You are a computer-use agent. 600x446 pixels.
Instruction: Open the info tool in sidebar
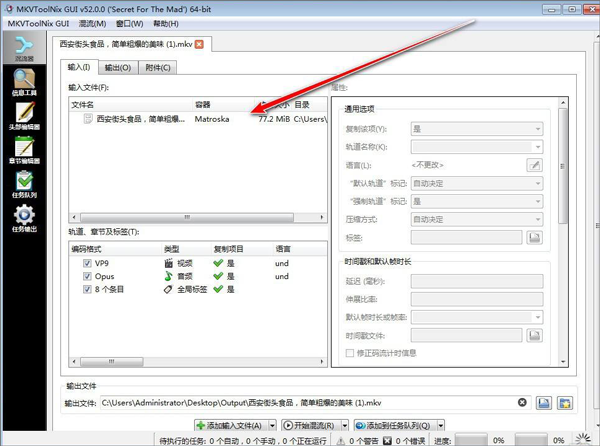coord(24,82)
